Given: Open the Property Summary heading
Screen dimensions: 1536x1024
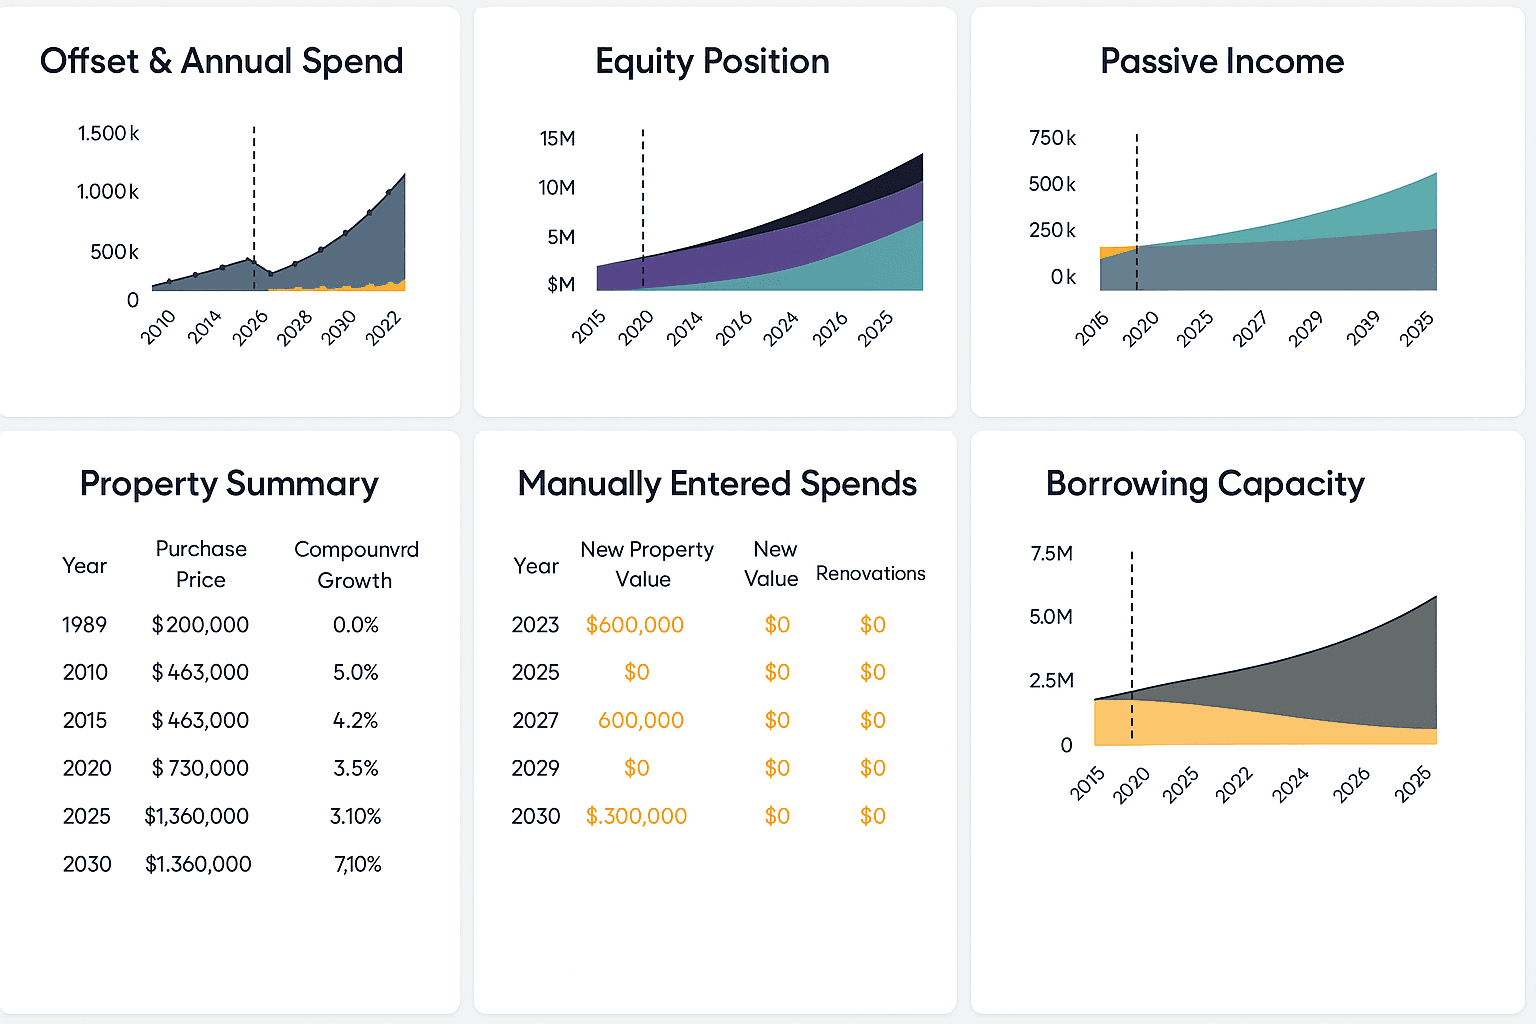Looking at the screenshot, I should 229,484.
